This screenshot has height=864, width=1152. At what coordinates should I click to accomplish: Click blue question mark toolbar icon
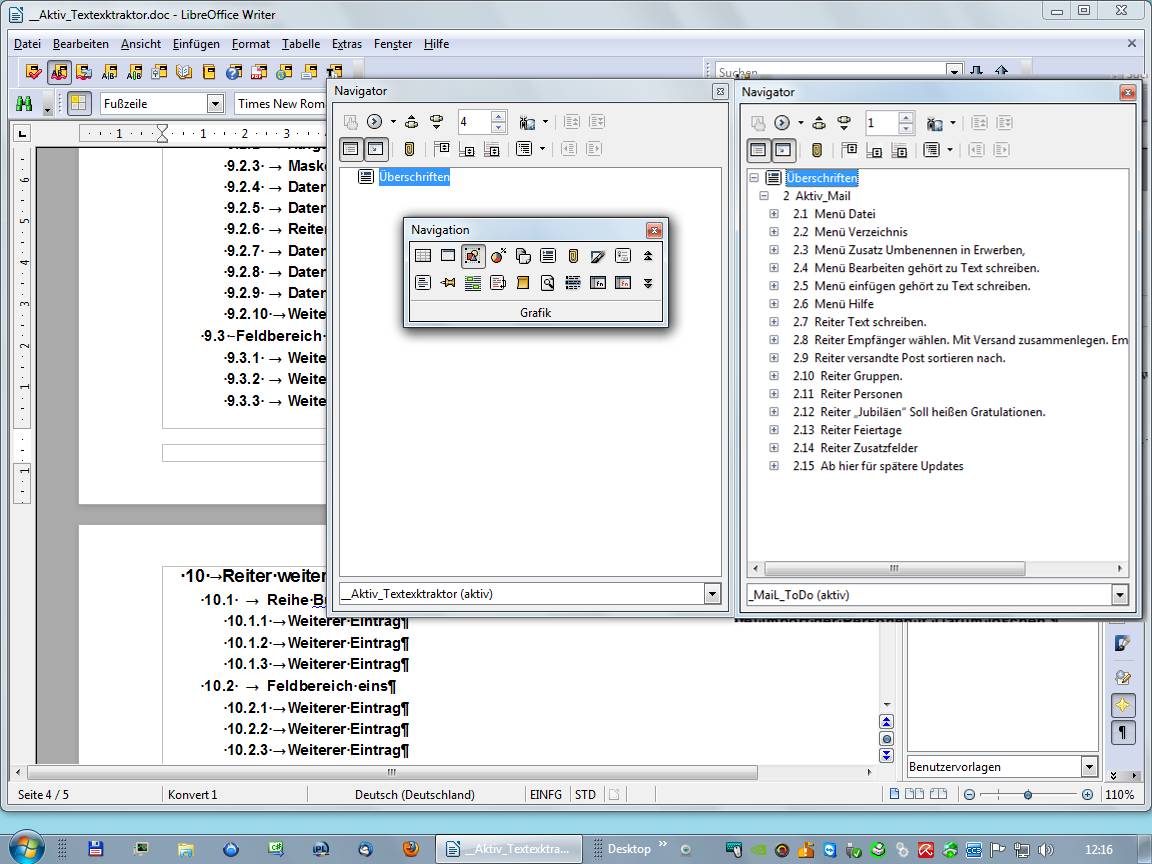(234, 72)
